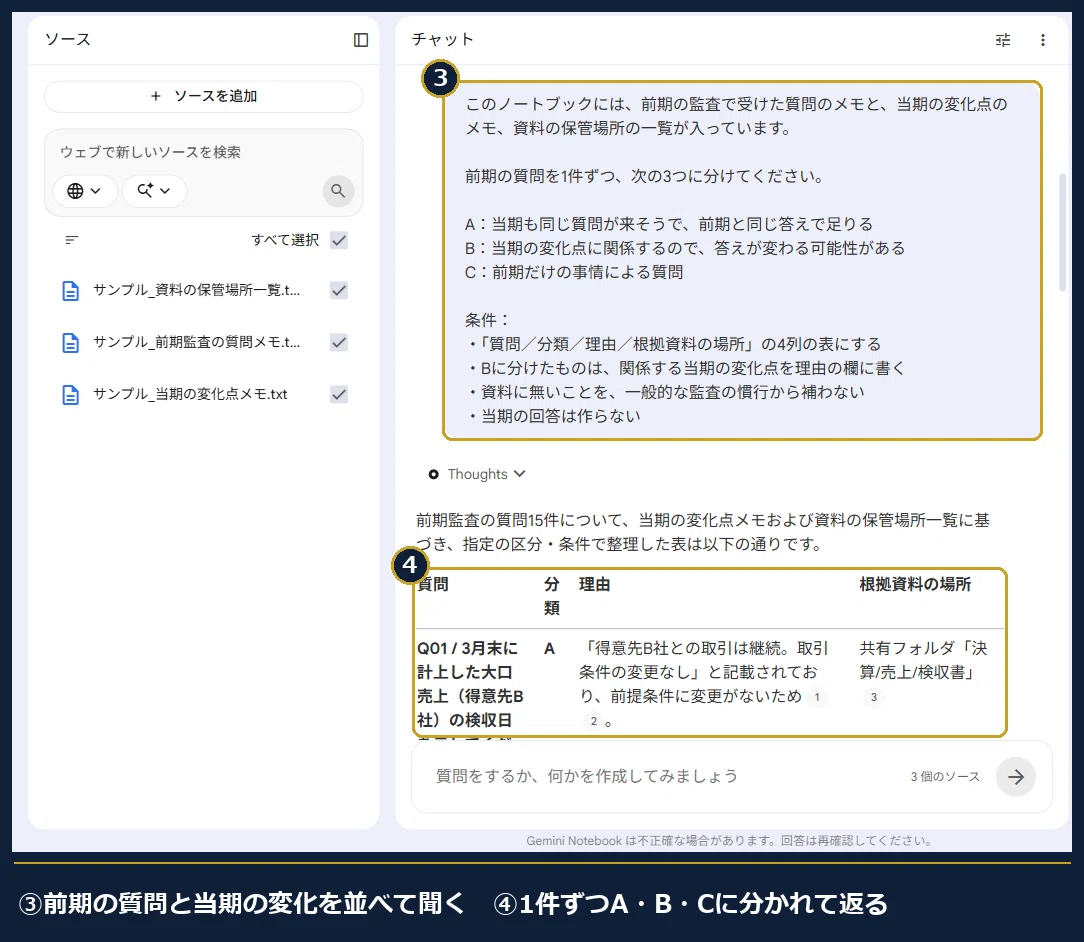Collapse the ソース panel with the sidebar icon
The height and width of the screenshot is (942, 1084).
coord(361,40)
